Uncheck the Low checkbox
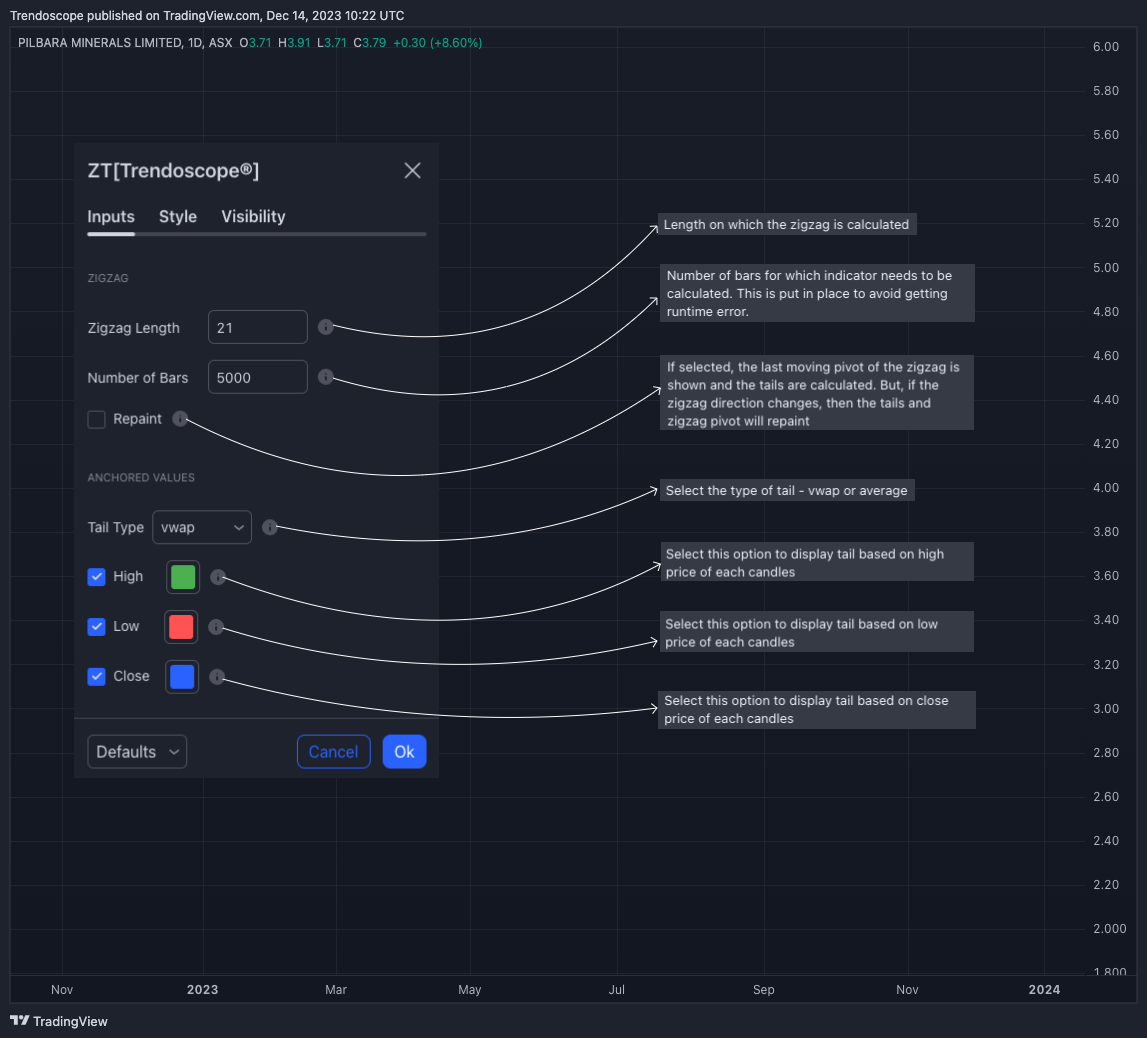The image size is (1147, 1038). (97, 626)
